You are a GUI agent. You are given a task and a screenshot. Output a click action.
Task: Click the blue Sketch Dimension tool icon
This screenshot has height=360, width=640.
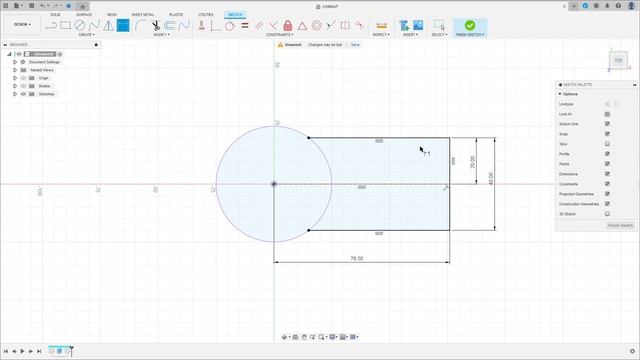click(x=123, y=25)
